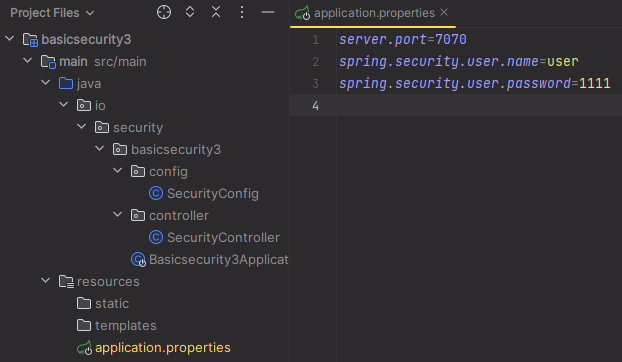The height and width of the screenshot is (362, 622).
Task: Collapse the main src/main node
Action: 28,61
